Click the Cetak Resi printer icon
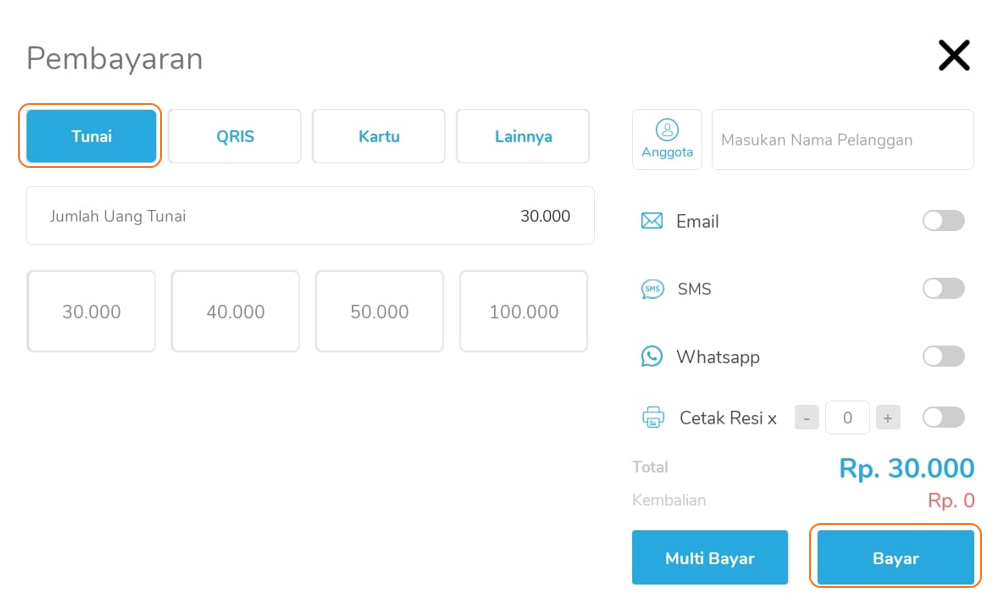 (x=653, y=418)
